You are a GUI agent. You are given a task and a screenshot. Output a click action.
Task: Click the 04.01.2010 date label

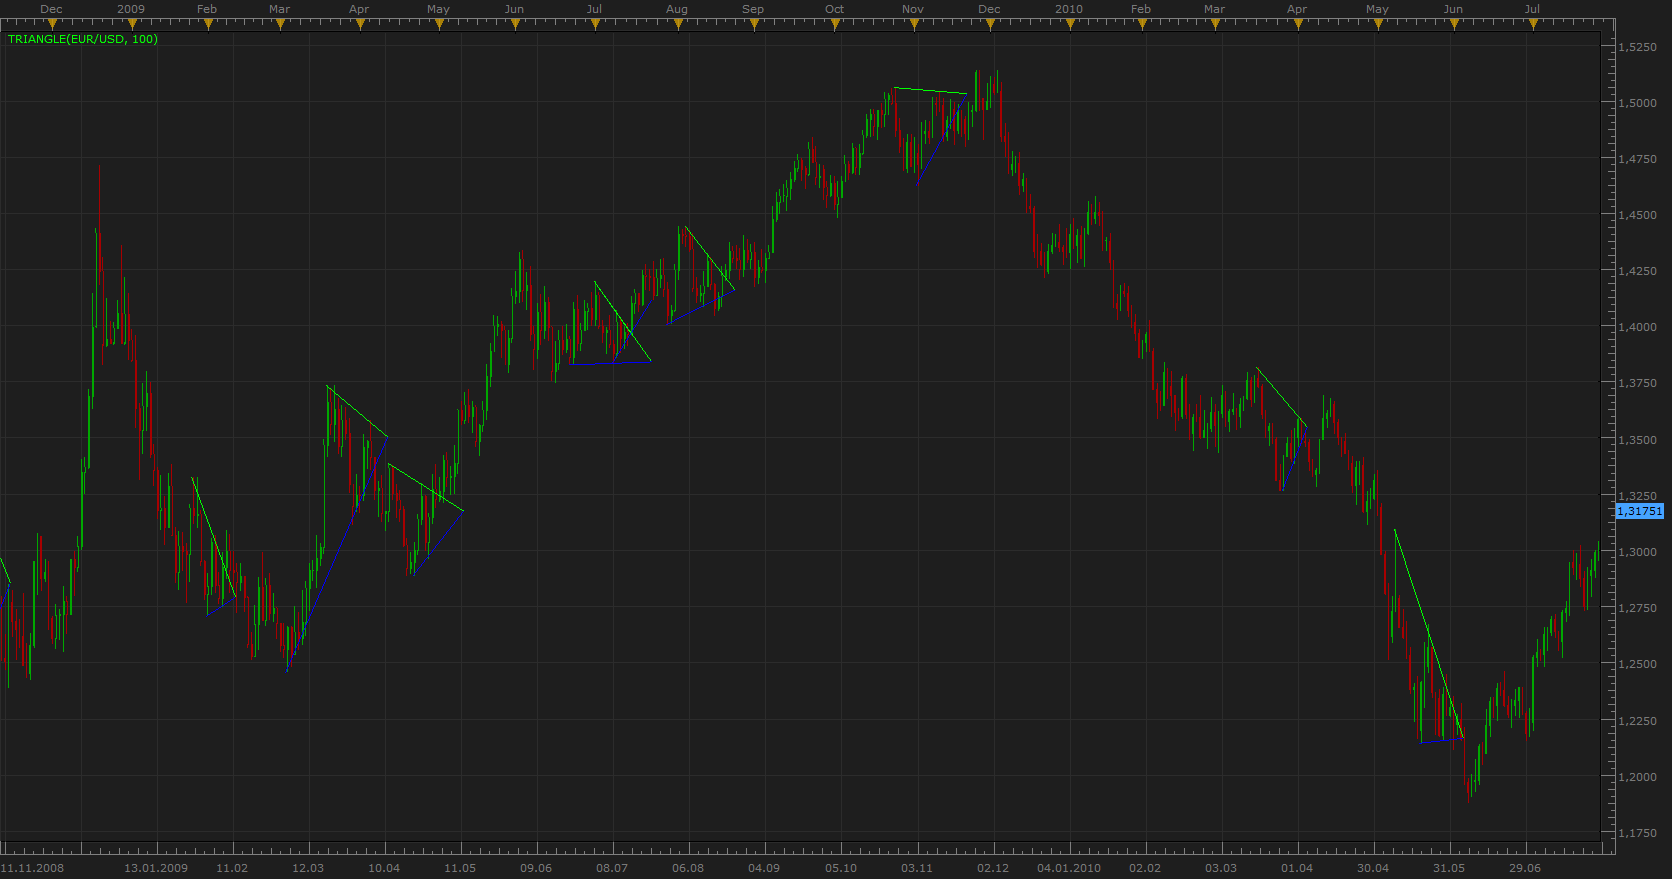1069,868
